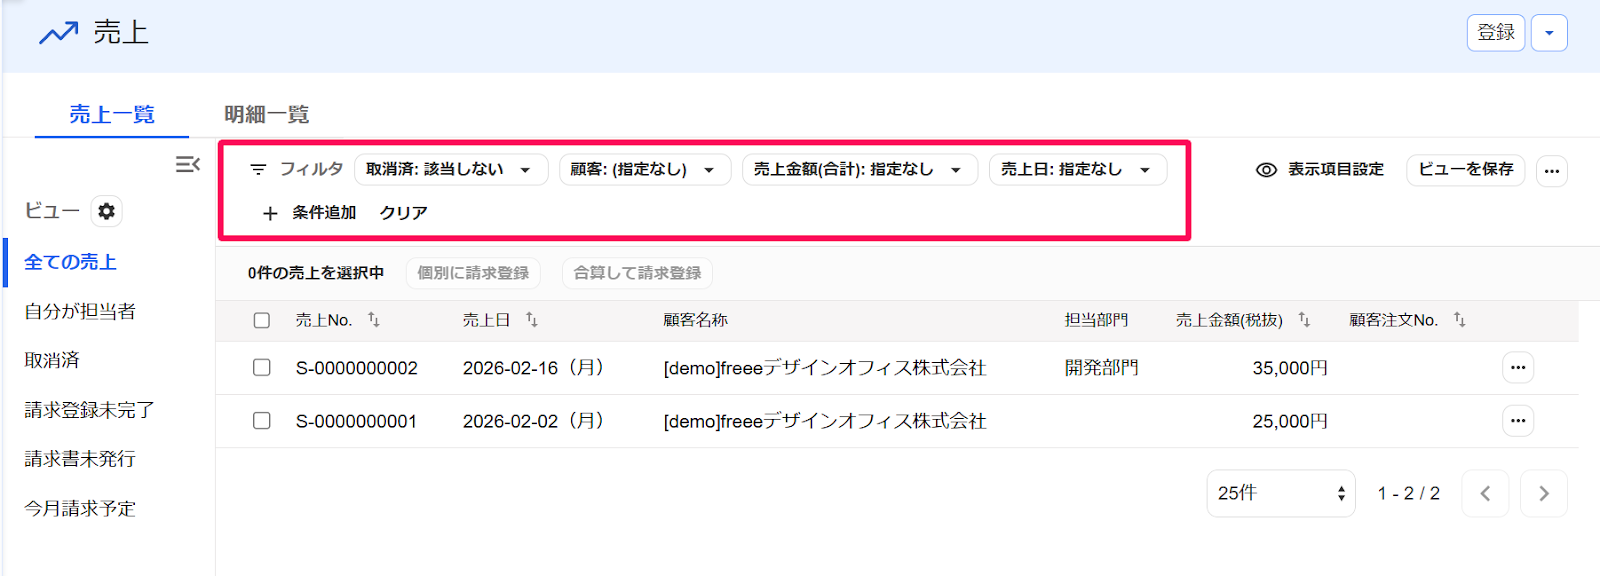Click 条件追加 to add a filter
Screen dimensions: 1600x576
pos(324,213)
